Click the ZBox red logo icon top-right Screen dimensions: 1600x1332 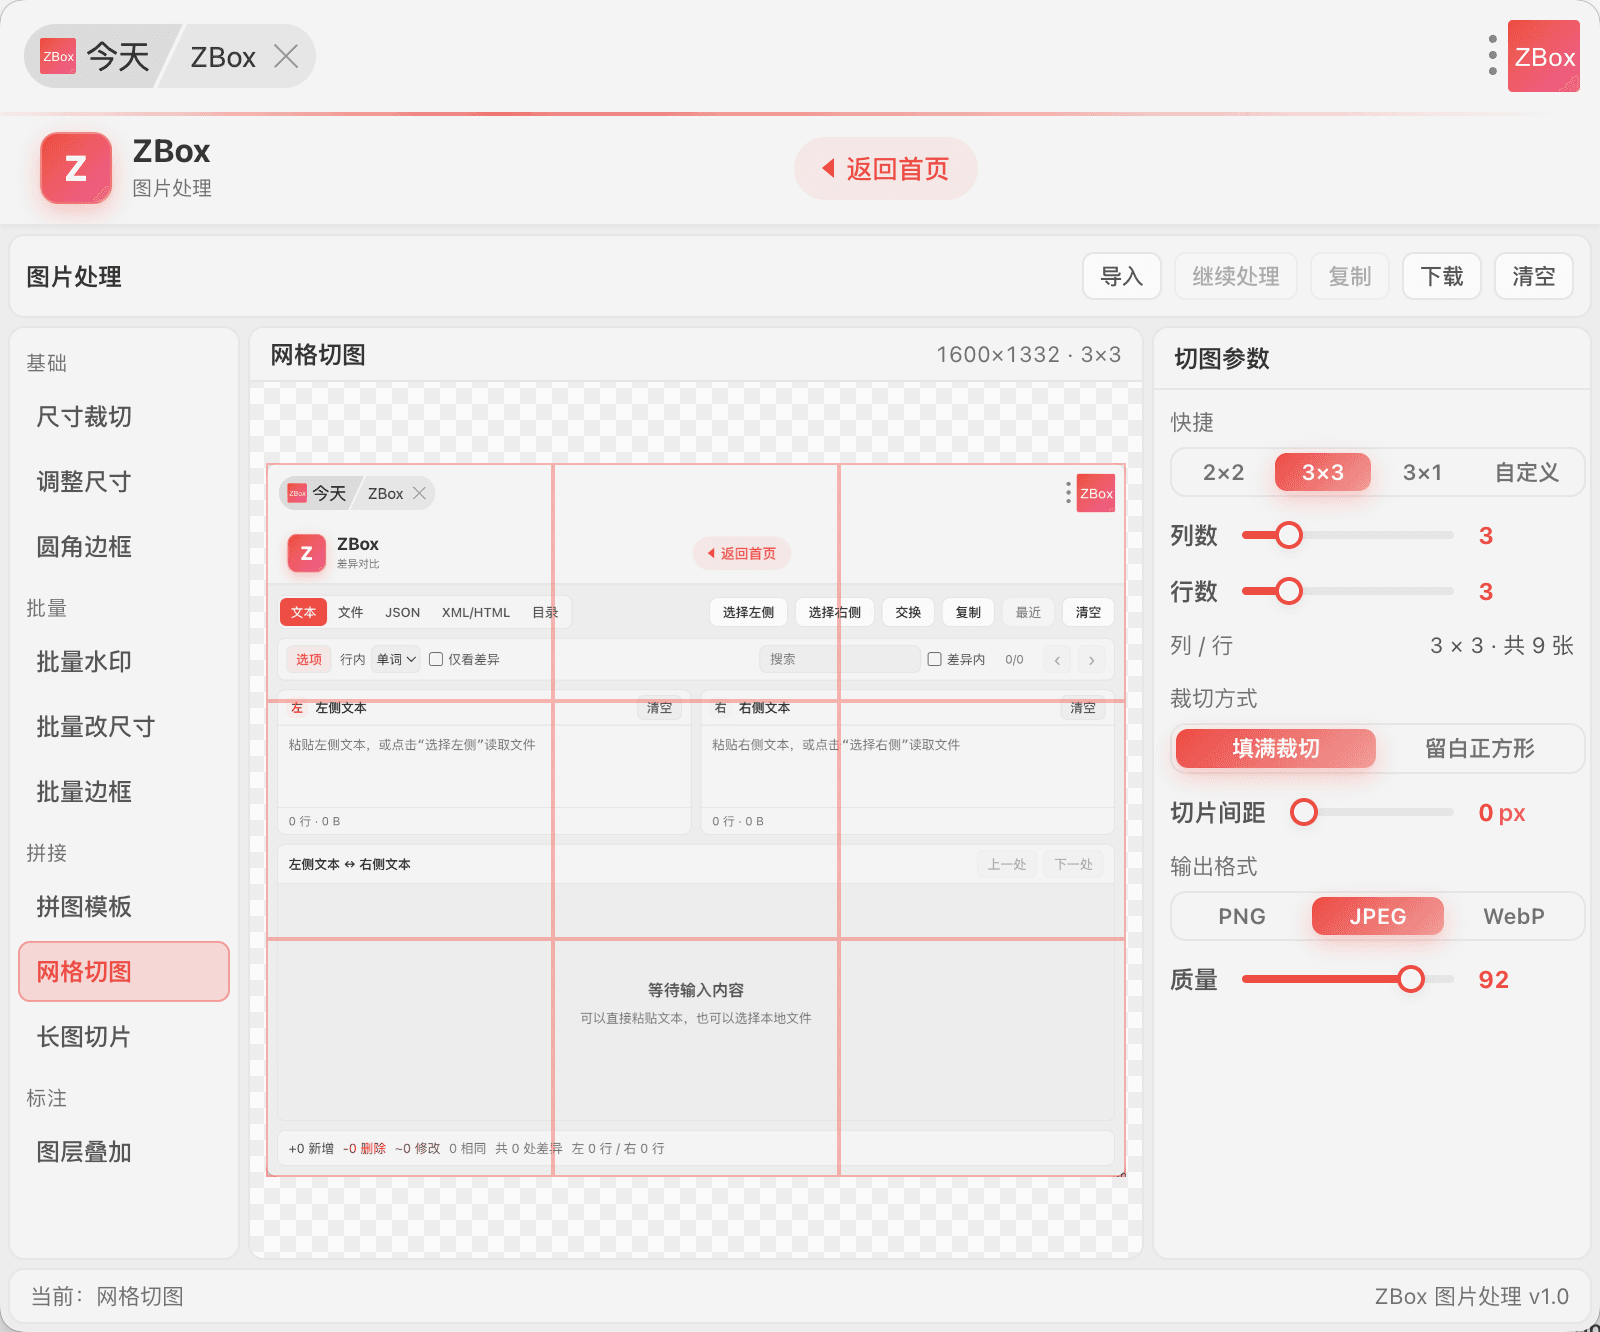(1543, 56)
